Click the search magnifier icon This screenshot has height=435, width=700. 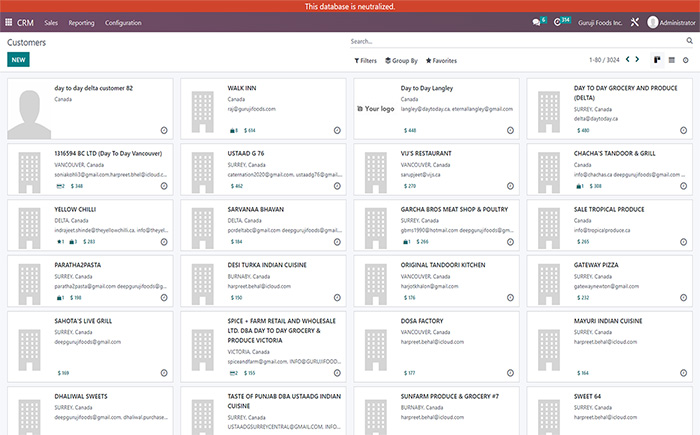click(689, 41)
